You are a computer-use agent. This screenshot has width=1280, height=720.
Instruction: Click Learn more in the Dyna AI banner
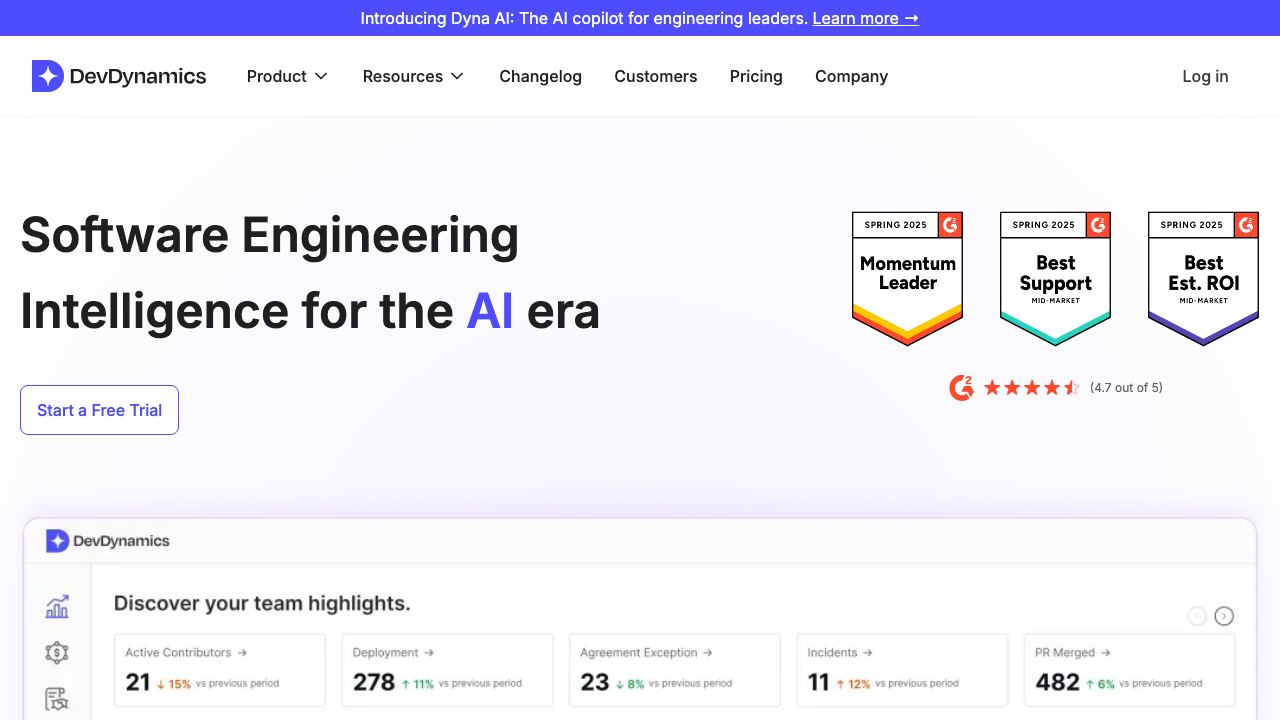pos(866,18)
